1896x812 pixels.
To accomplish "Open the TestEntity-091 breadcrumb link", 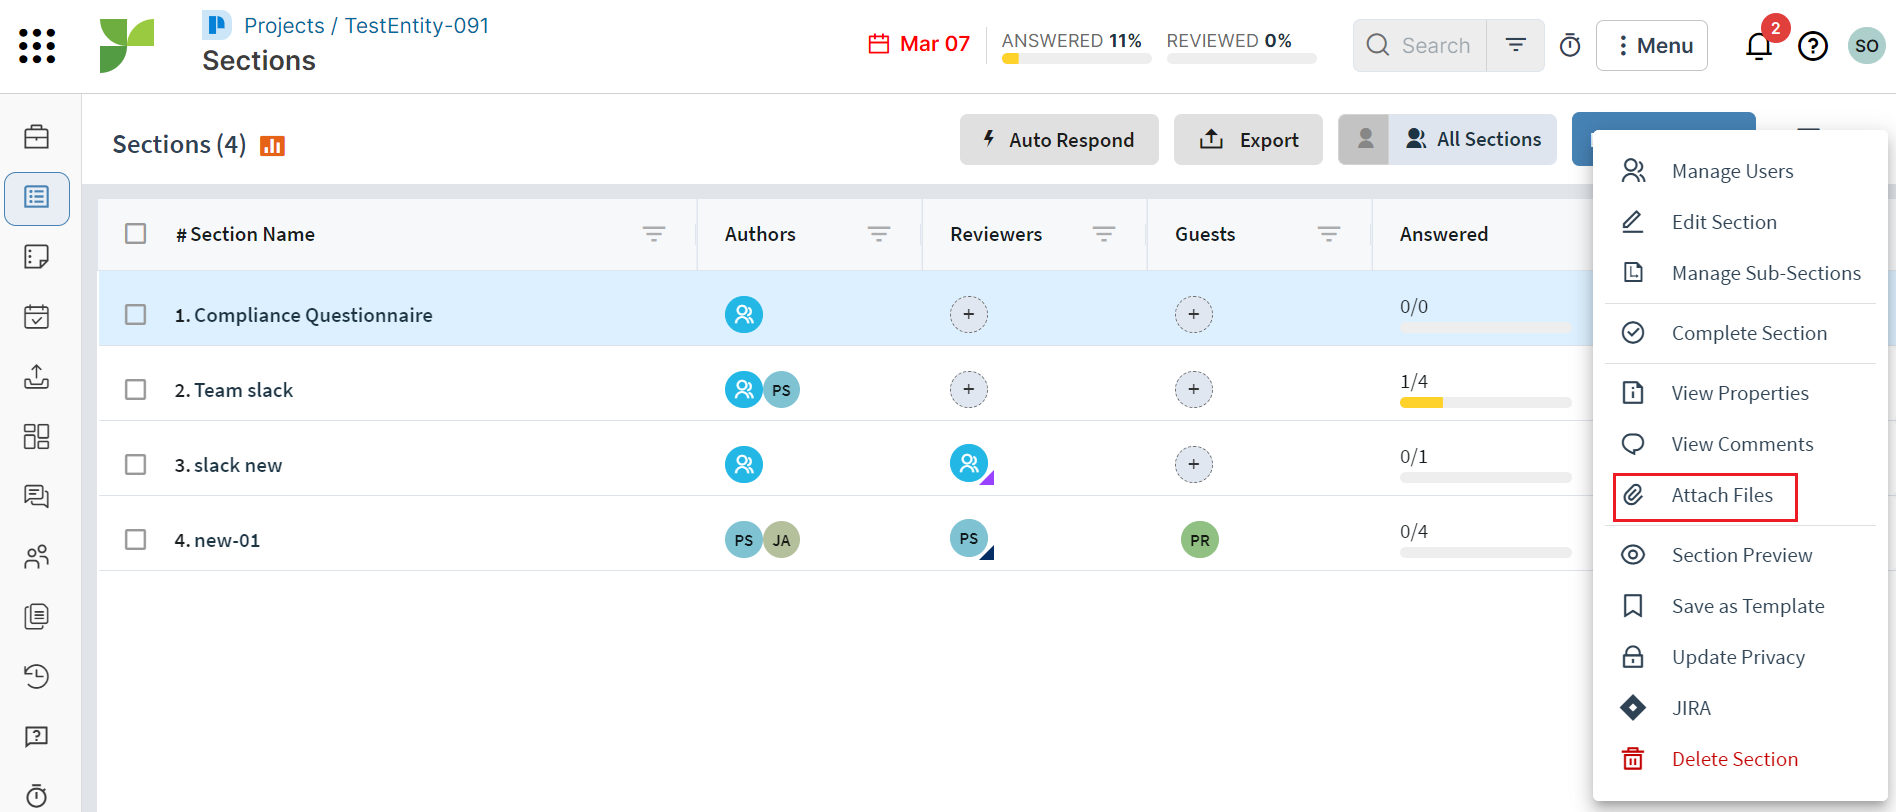I will click(x=417, y=26).
